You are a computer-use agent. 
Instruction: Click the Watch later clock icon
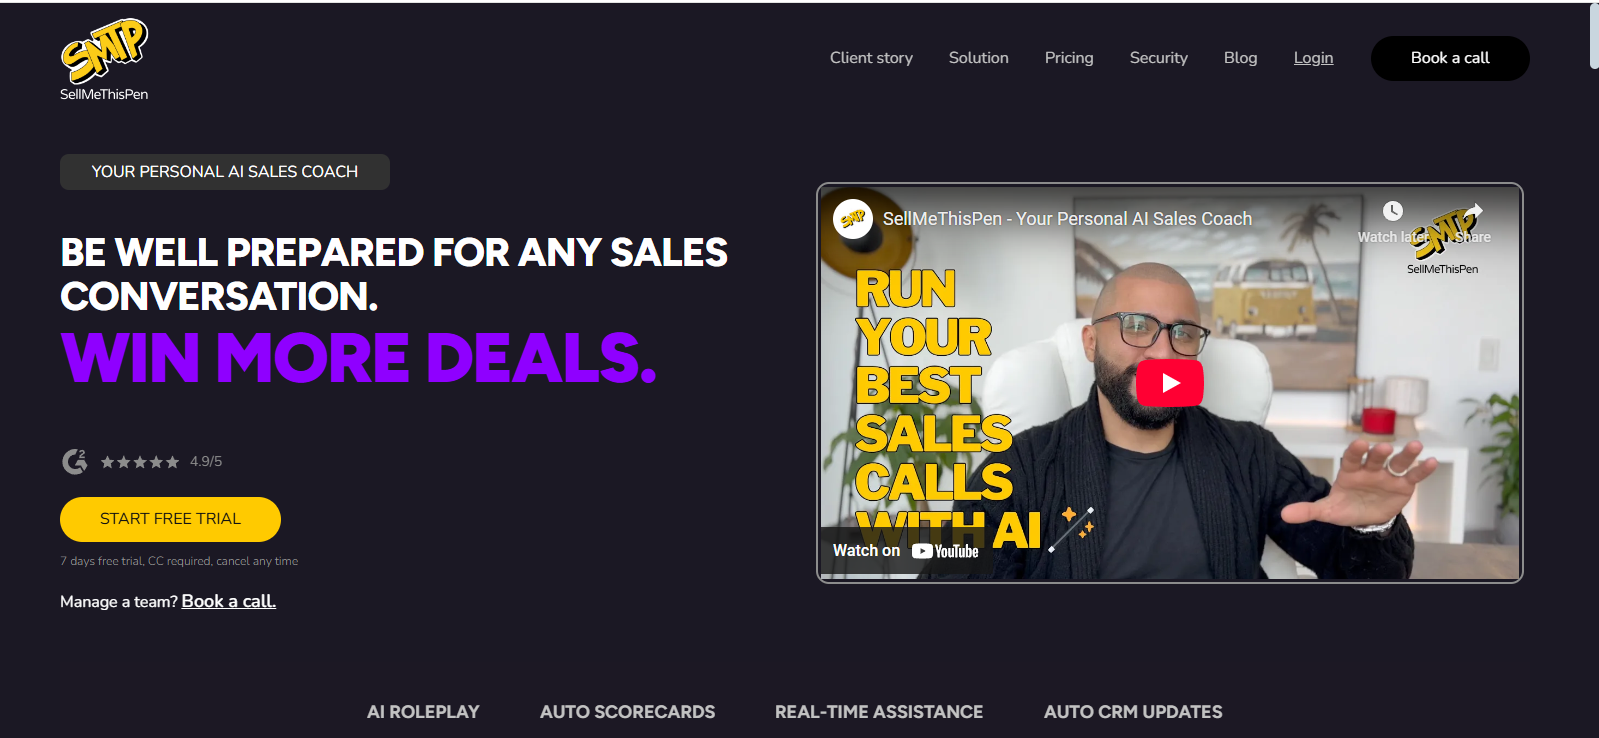click(1392, 211)
